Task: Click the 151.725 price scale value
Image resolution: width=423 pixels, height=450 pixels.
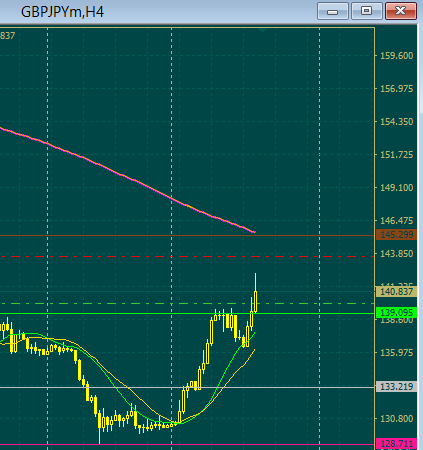Action: click(x=397, y=155)
